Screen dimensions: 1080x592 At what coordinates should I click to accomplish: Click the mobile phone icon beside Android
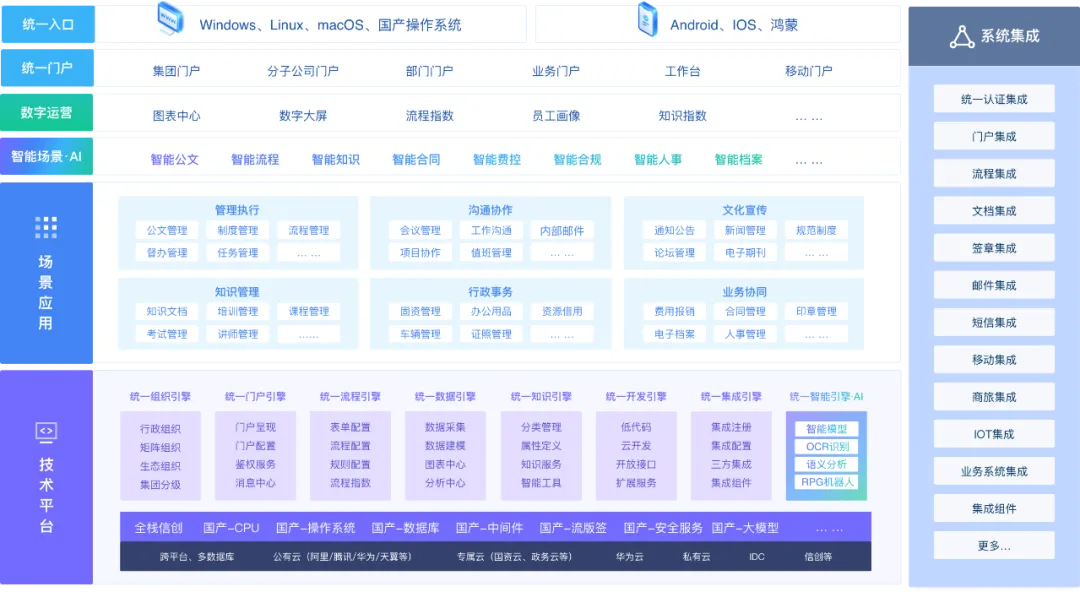coord(647,22)
